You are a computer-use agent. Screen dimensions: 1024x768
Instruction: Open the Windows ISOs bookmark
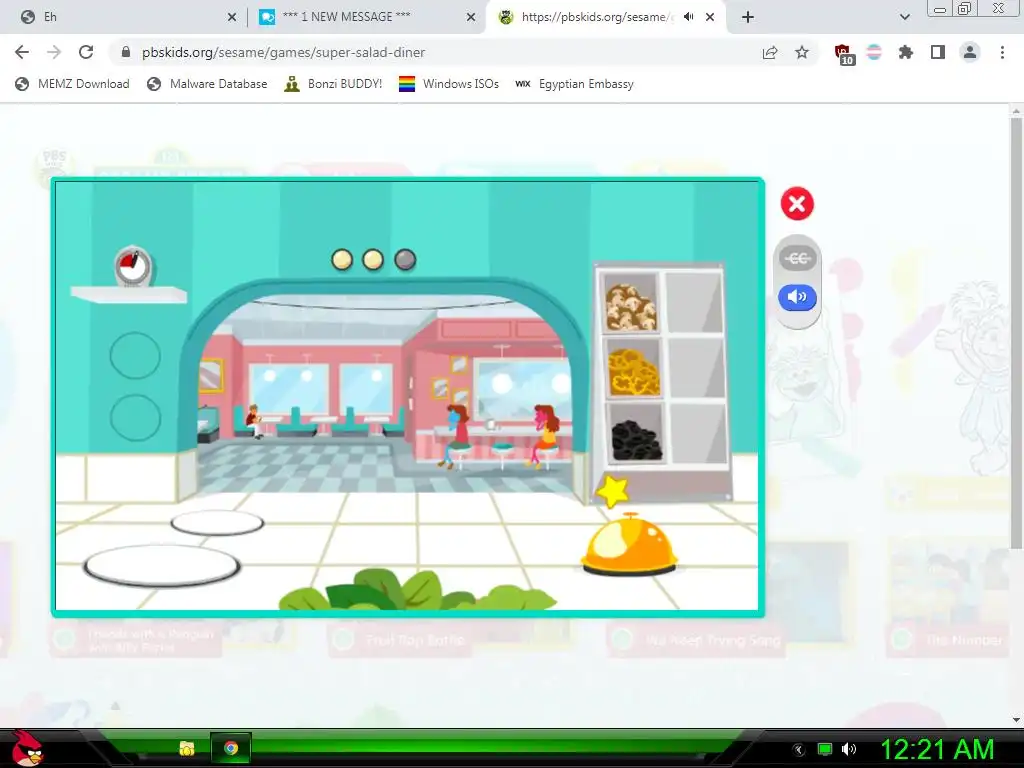[x=449, y=84]
